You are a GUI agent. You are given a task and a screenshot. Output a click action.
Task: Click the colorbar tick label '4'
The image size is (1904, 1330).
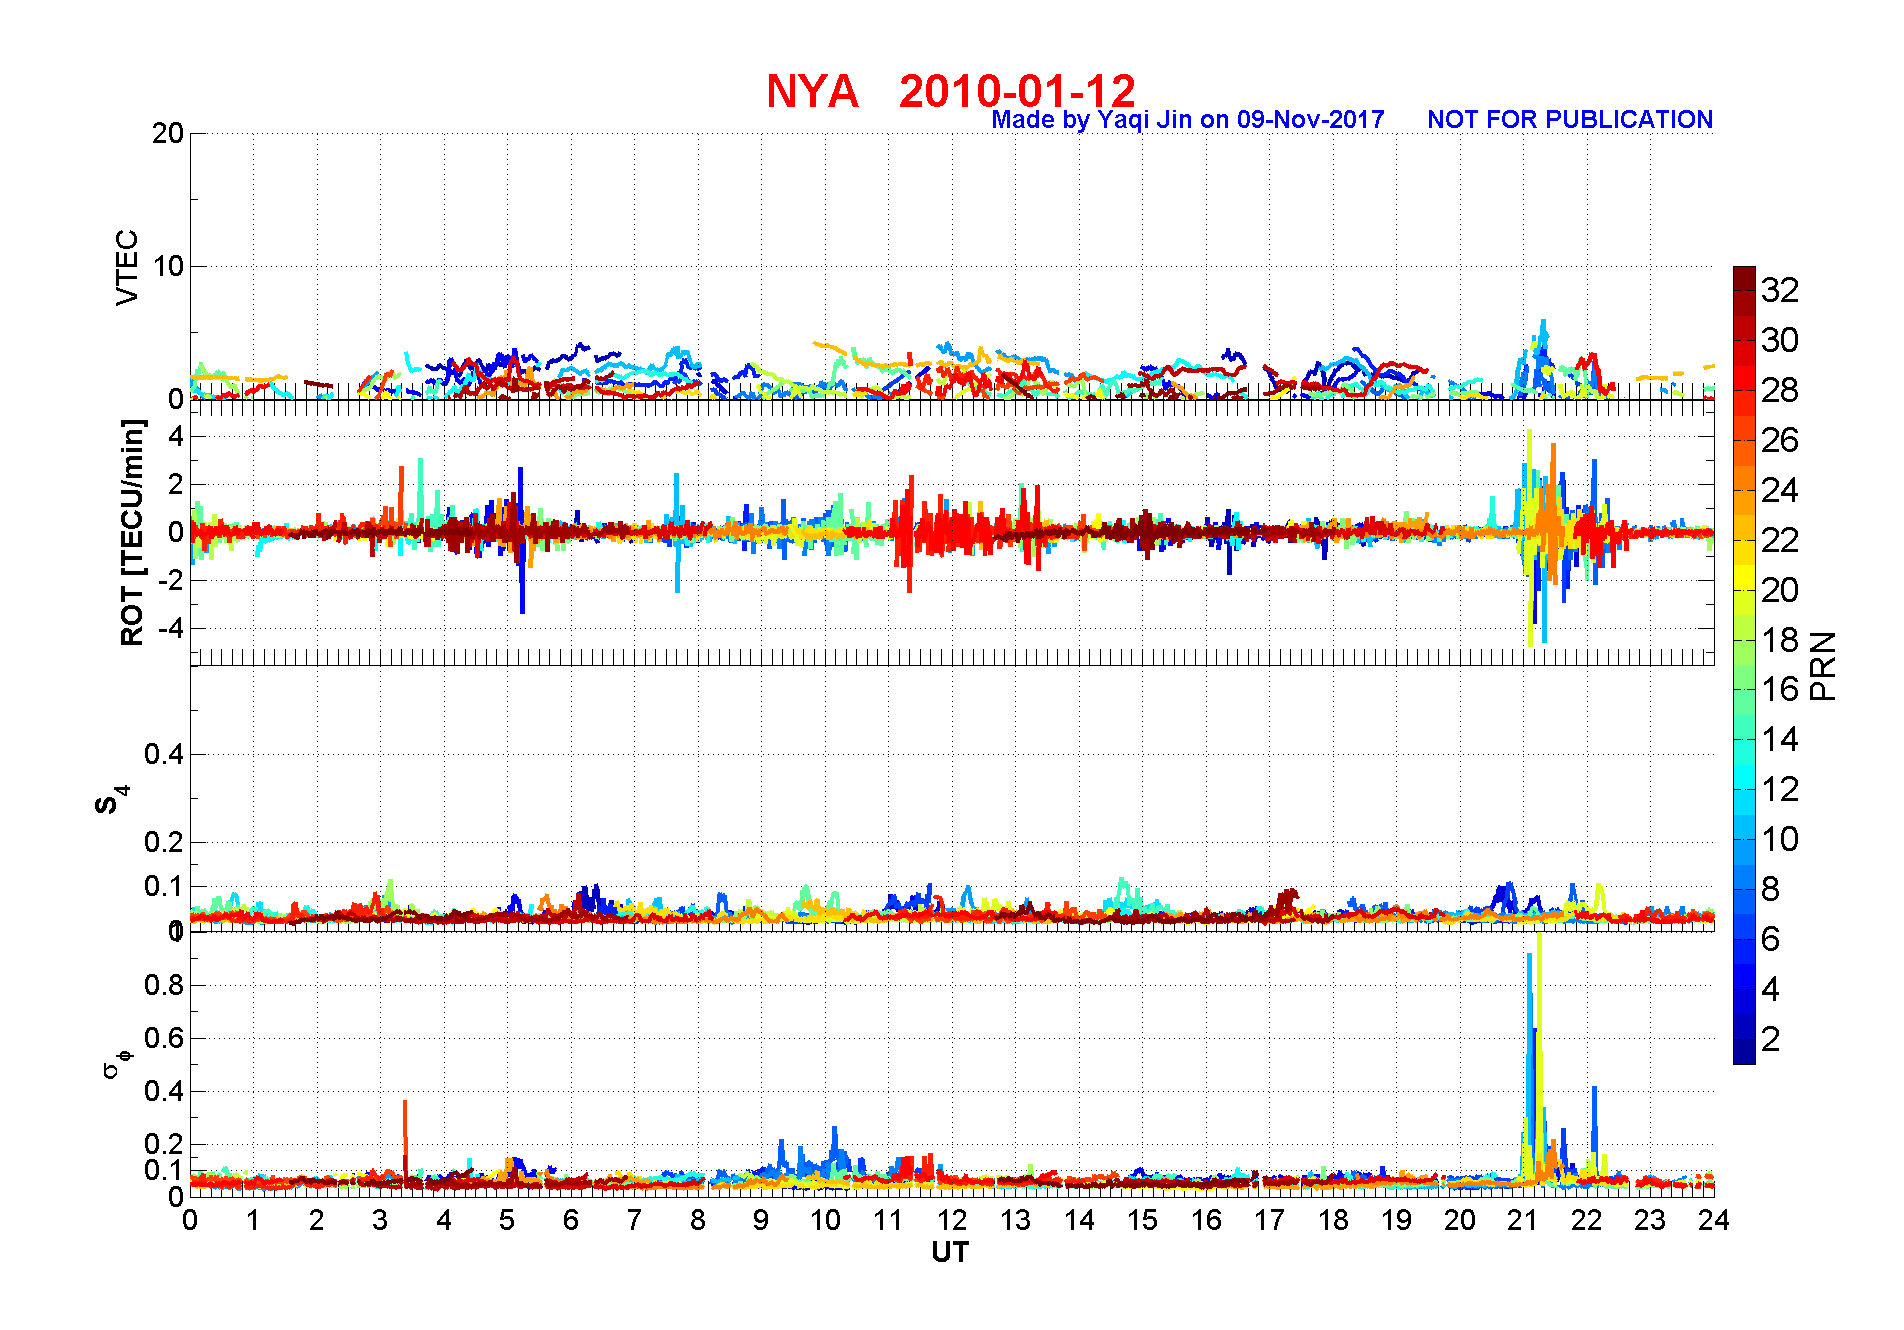1771,989
